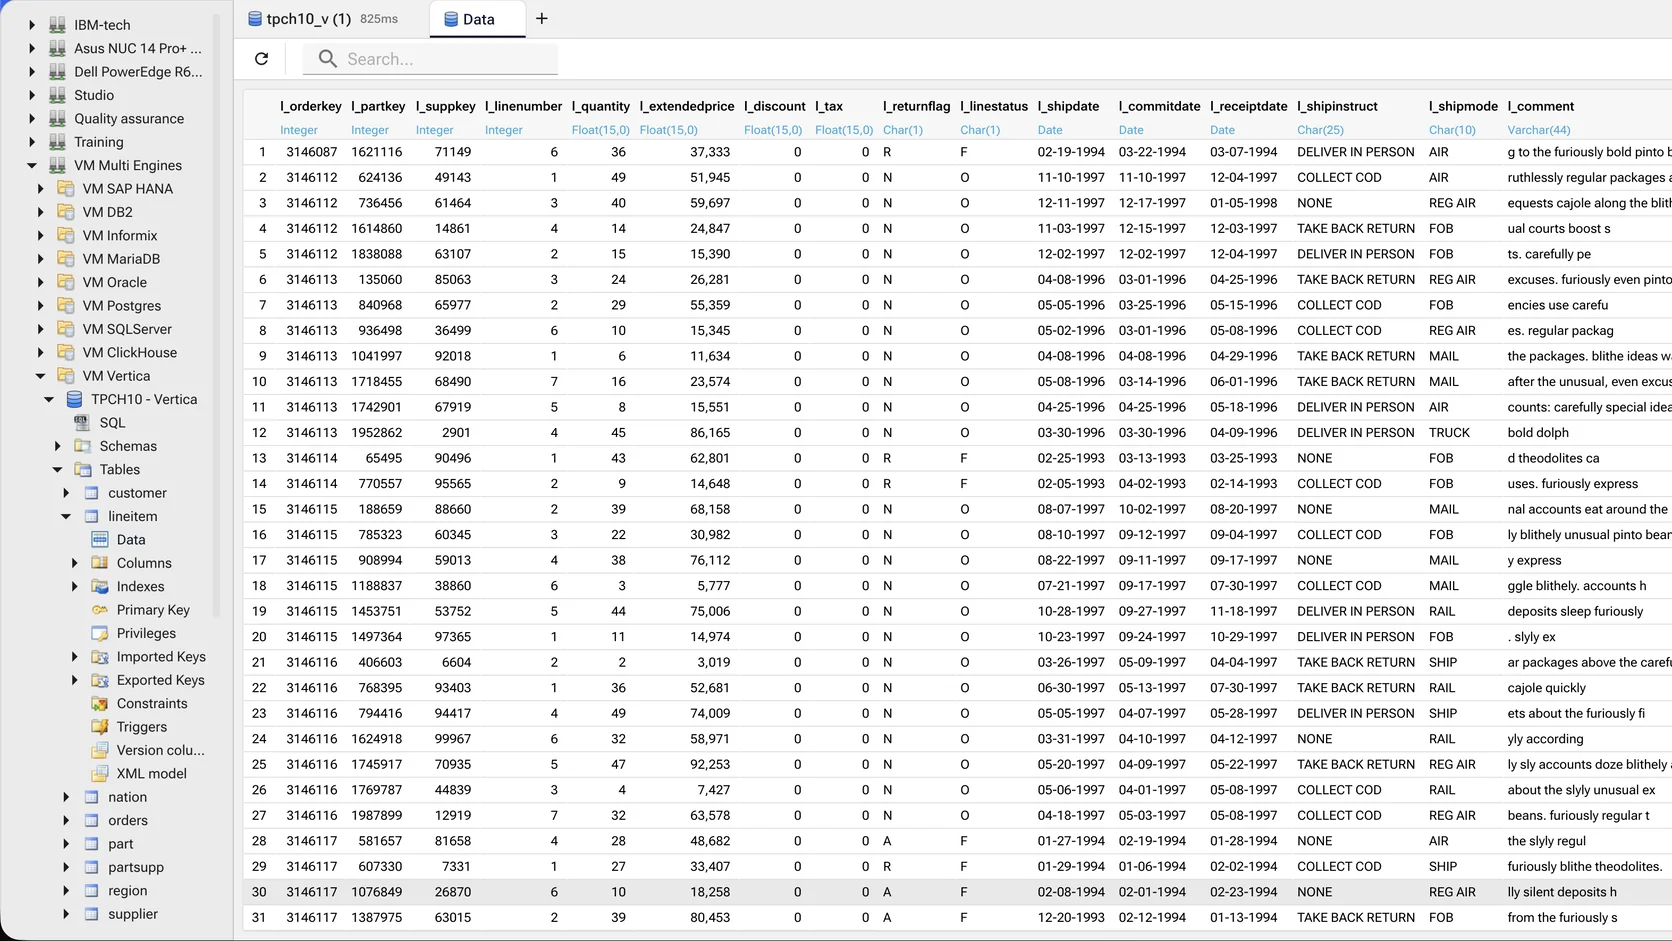Screen dimensions: 1672x941
Task: Sort by l_orderkey column header
Action: tap(311, 106)
